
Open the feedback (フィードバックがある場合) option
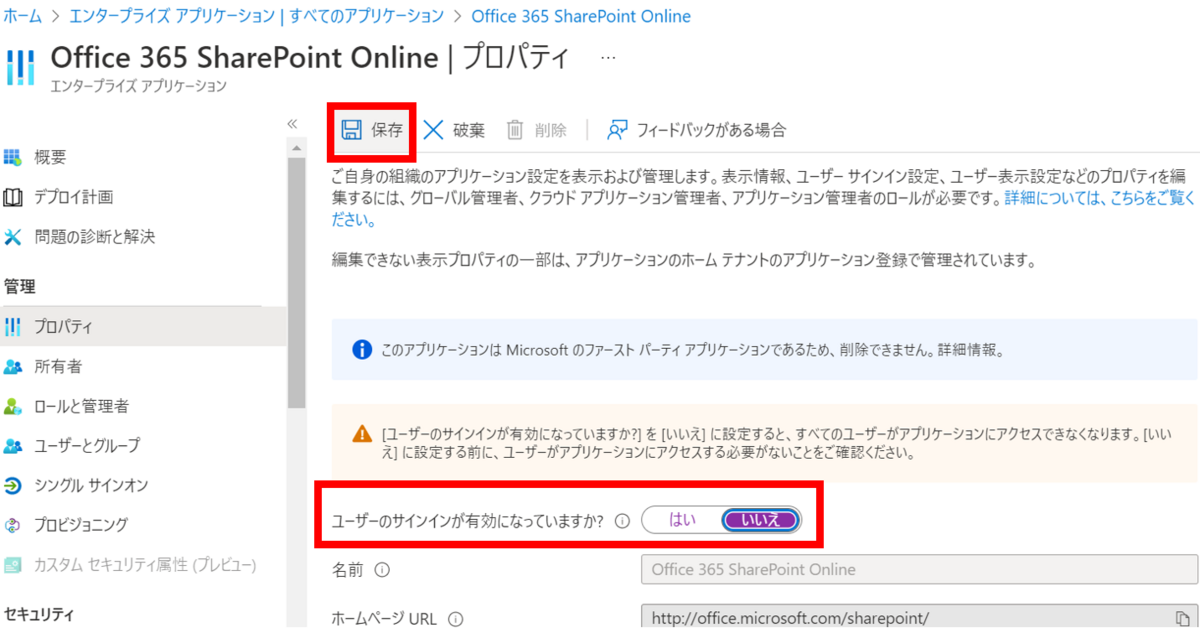pos(697,130)
